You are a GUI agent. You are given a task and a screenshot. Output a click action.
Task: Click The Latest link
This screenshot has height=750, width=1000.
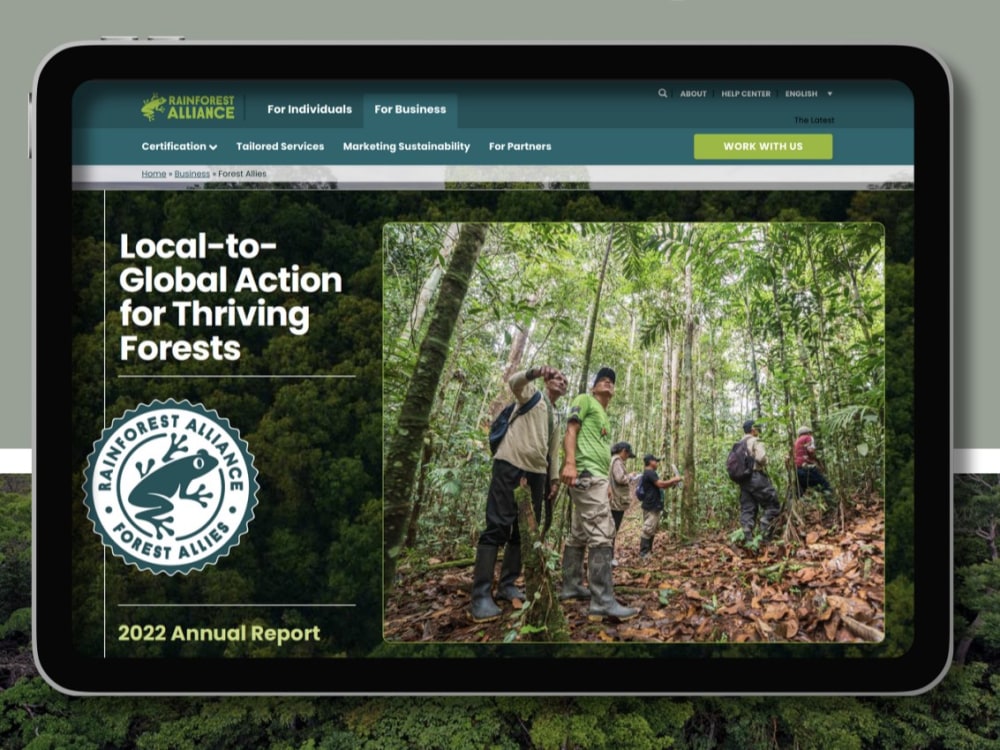[814, 120]
